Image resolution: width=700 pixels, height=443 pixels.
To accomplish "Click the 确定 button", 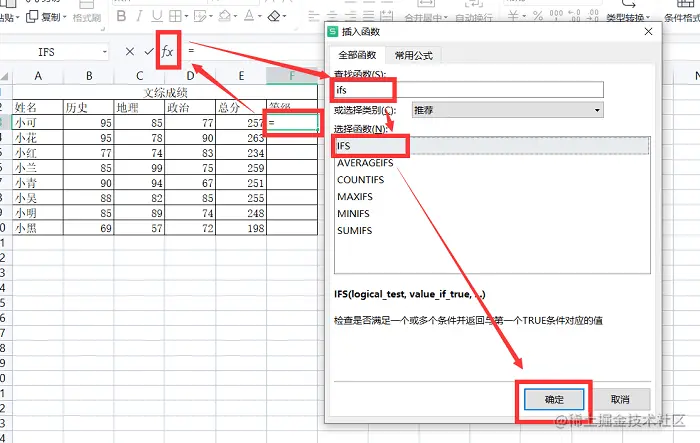I will coord(554,399).
